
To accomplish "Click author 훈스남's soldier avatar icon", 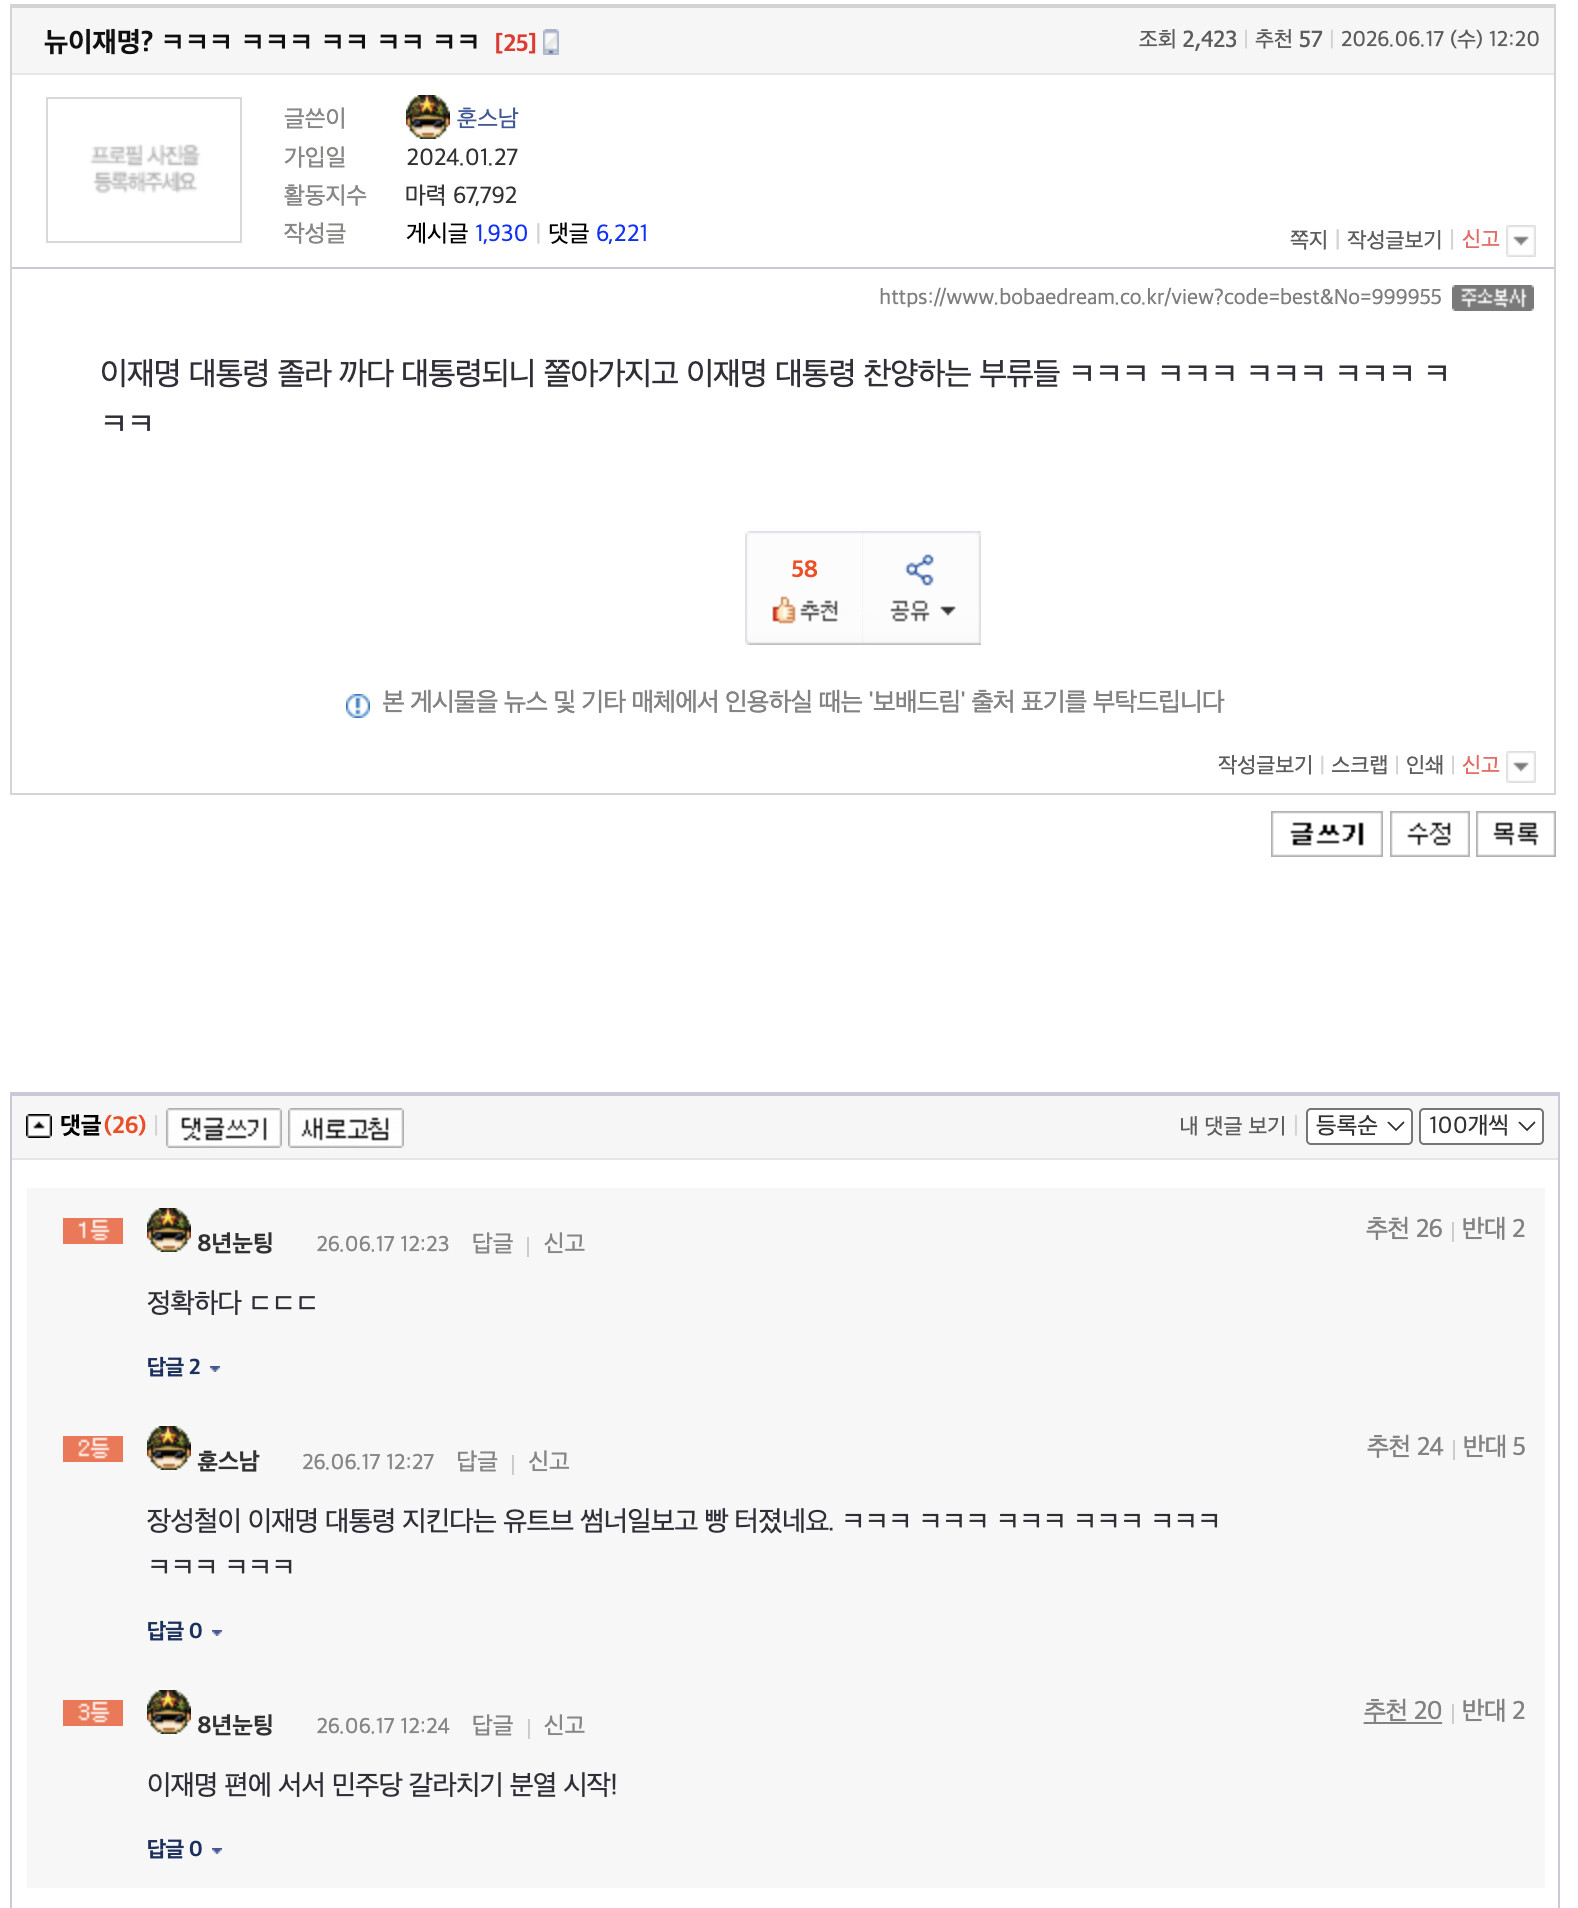I will point(427,117).
